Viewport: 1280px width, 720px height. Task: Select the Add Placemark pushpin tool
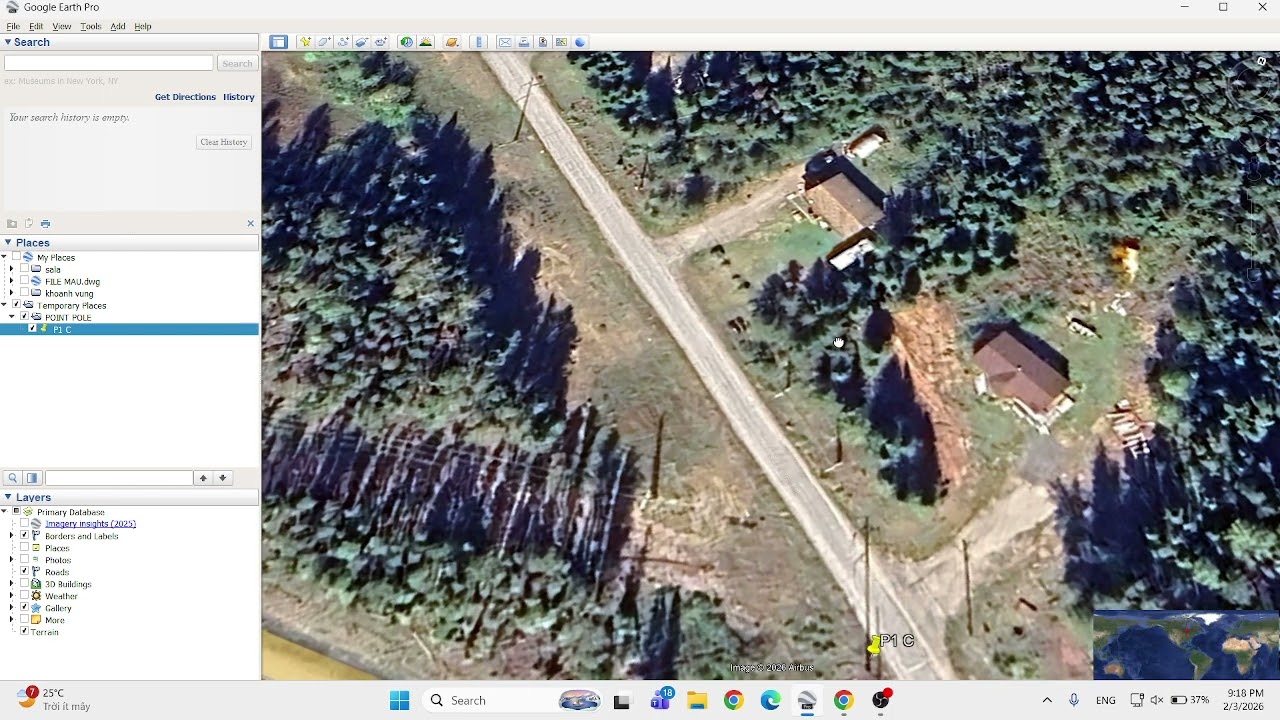point(305,42)
